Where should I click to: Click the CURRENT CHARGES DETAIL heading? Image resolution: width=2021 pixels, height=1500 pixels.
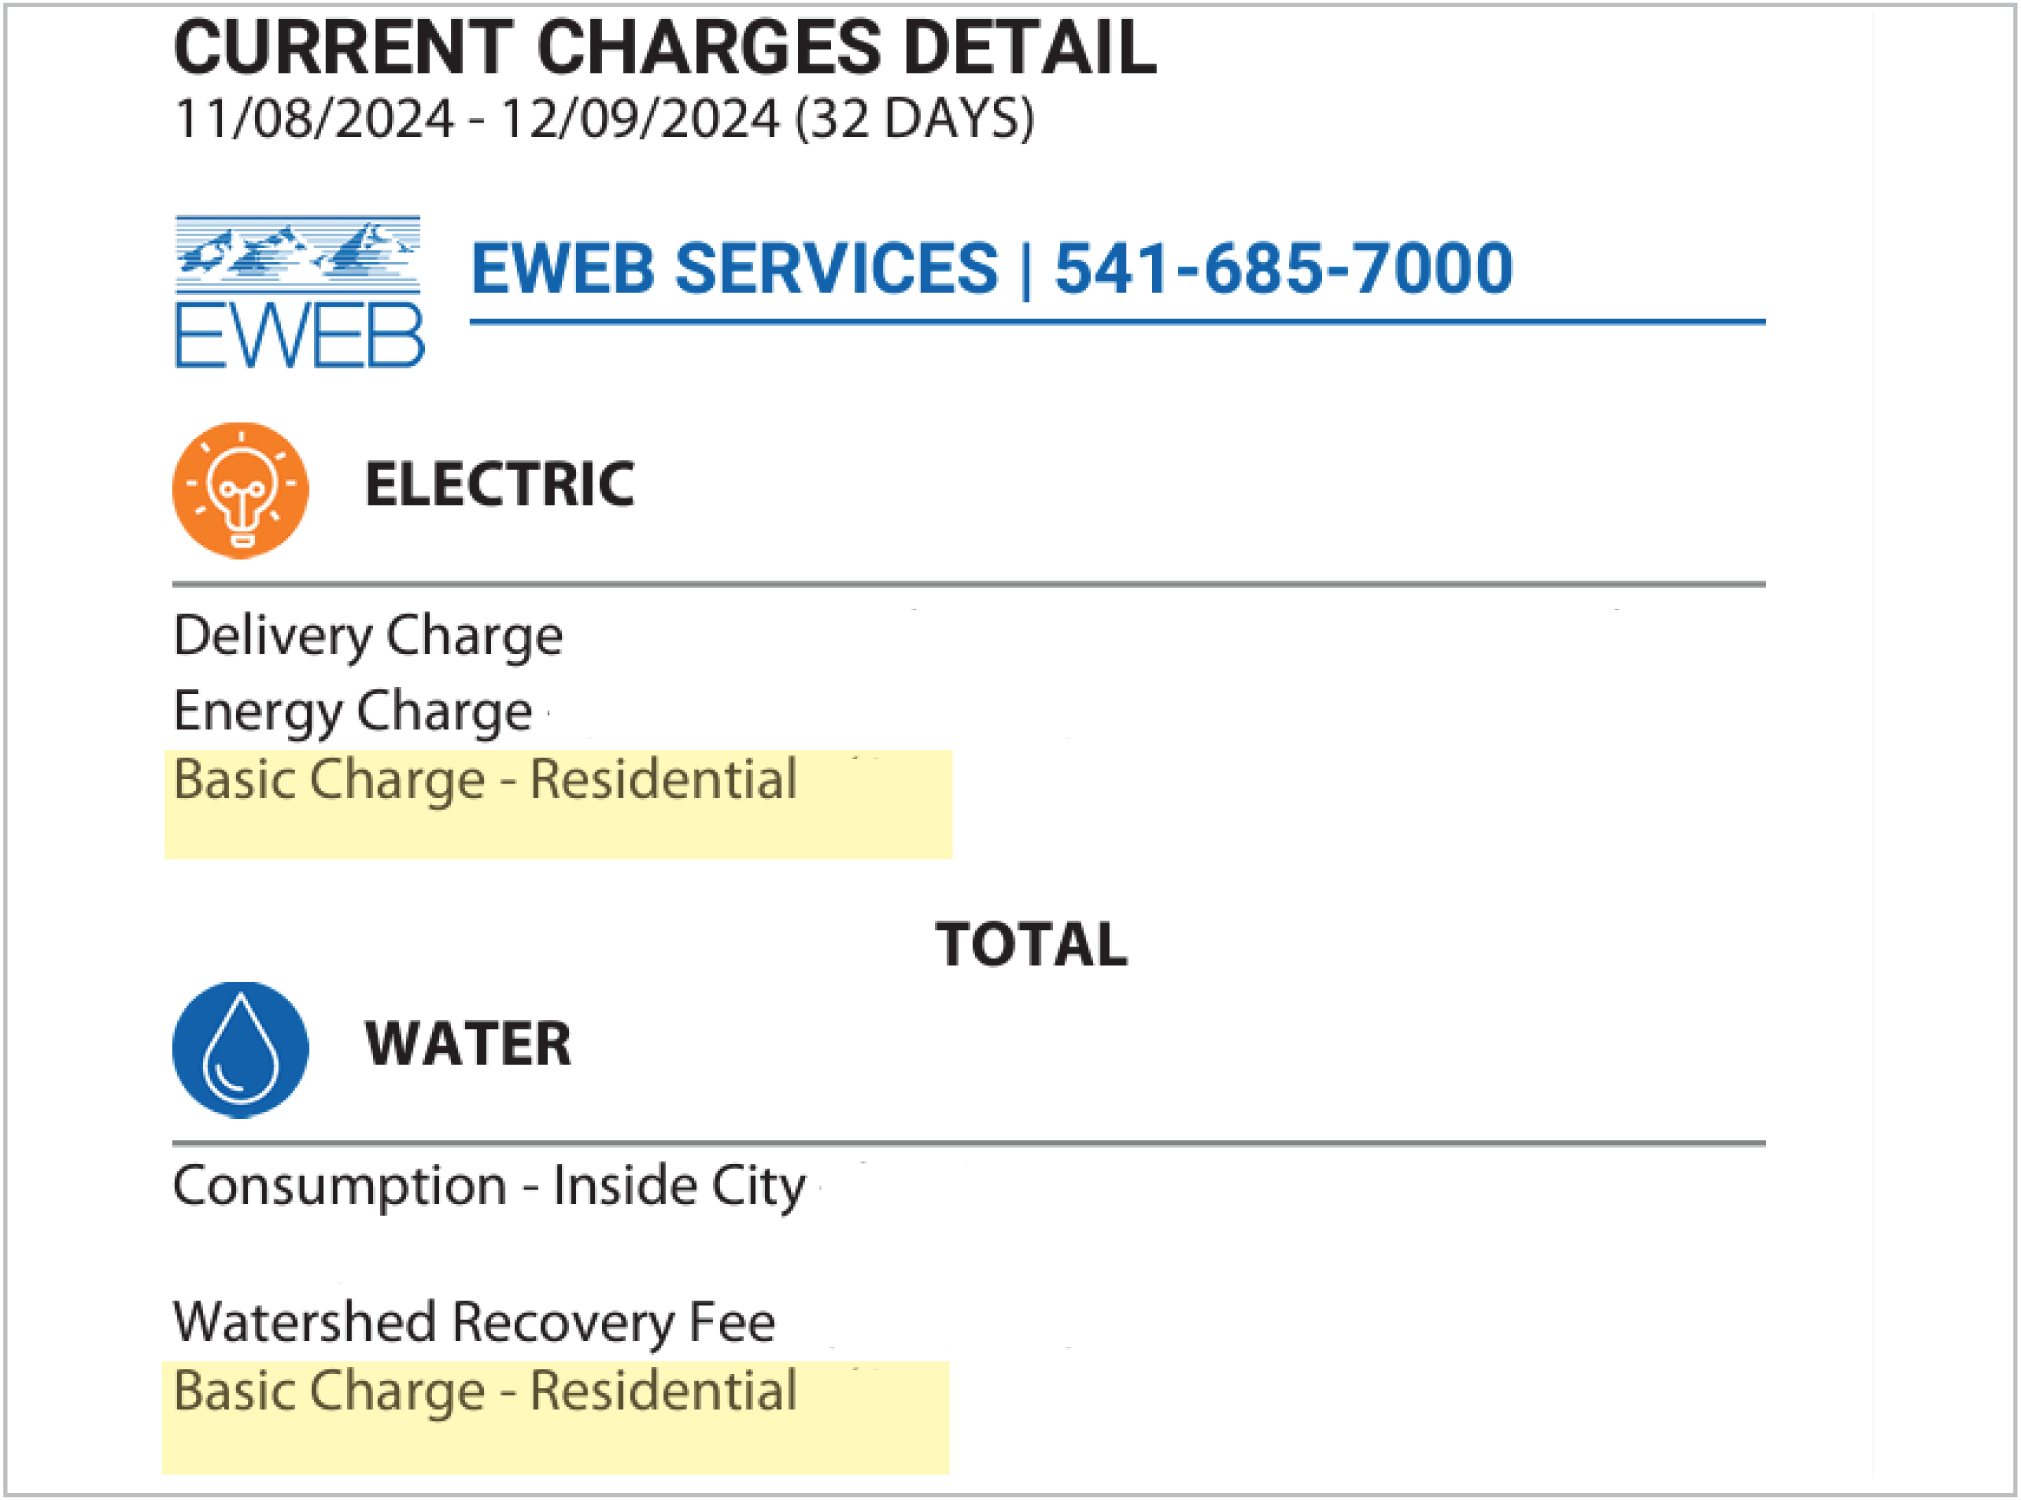[665, 48]
